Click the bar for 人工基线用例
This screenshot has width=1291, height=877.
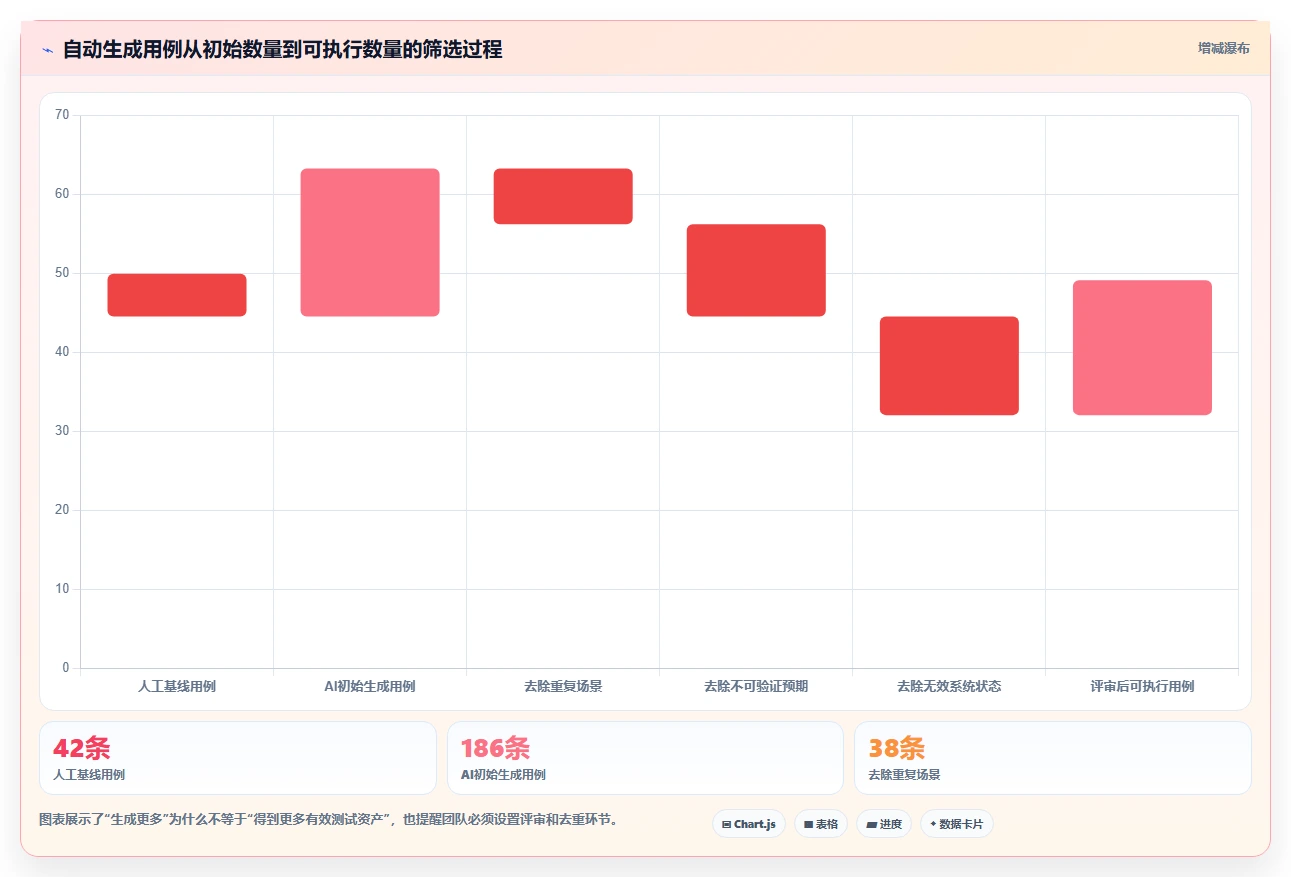(x=177, y=295)
